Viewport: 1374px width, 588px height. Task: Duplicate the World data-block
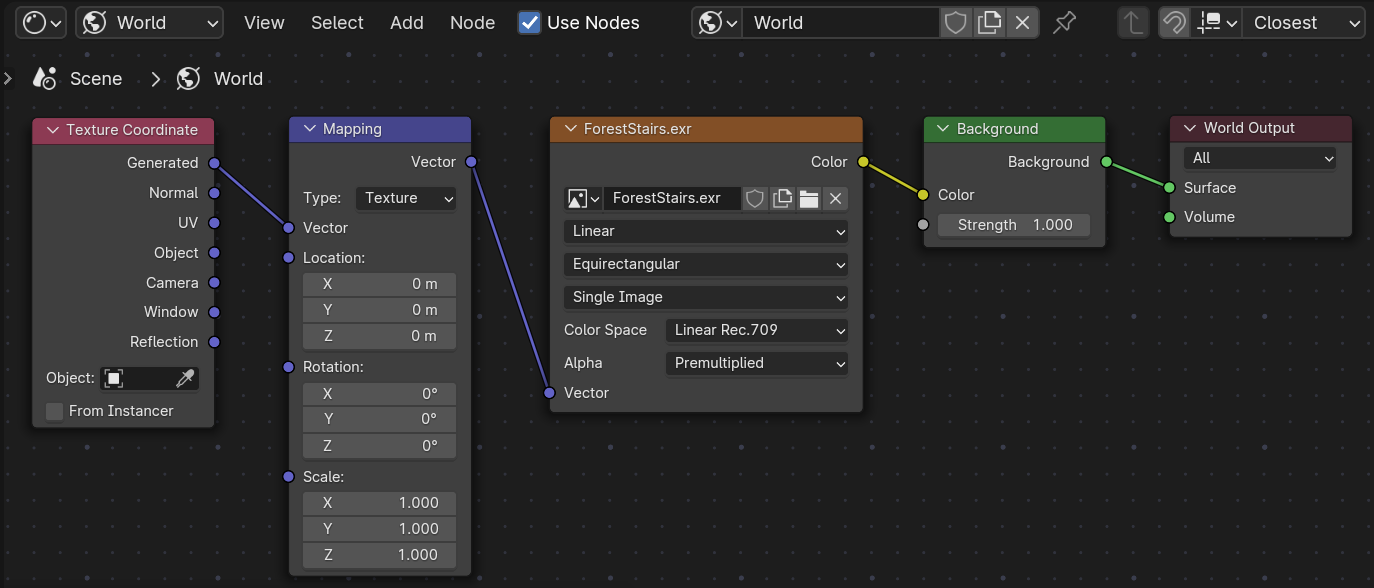[989, 22]
